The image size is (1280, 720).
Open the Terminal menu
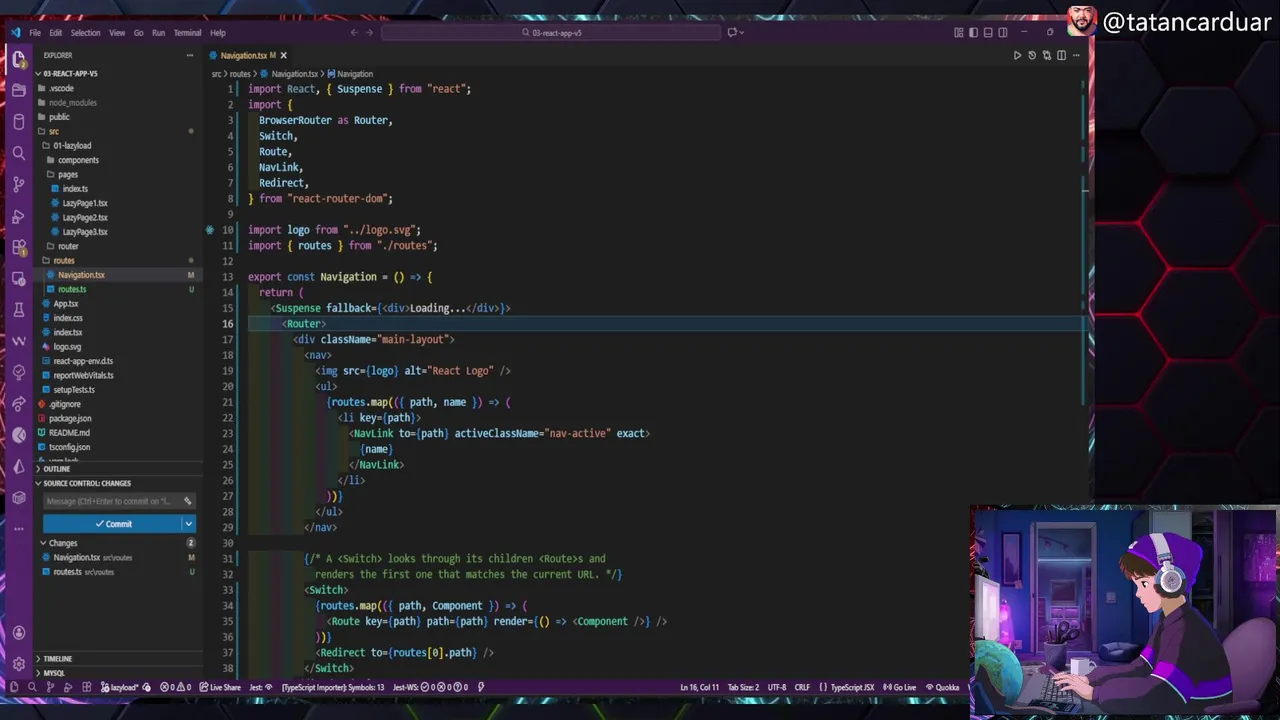click(187, 33)
